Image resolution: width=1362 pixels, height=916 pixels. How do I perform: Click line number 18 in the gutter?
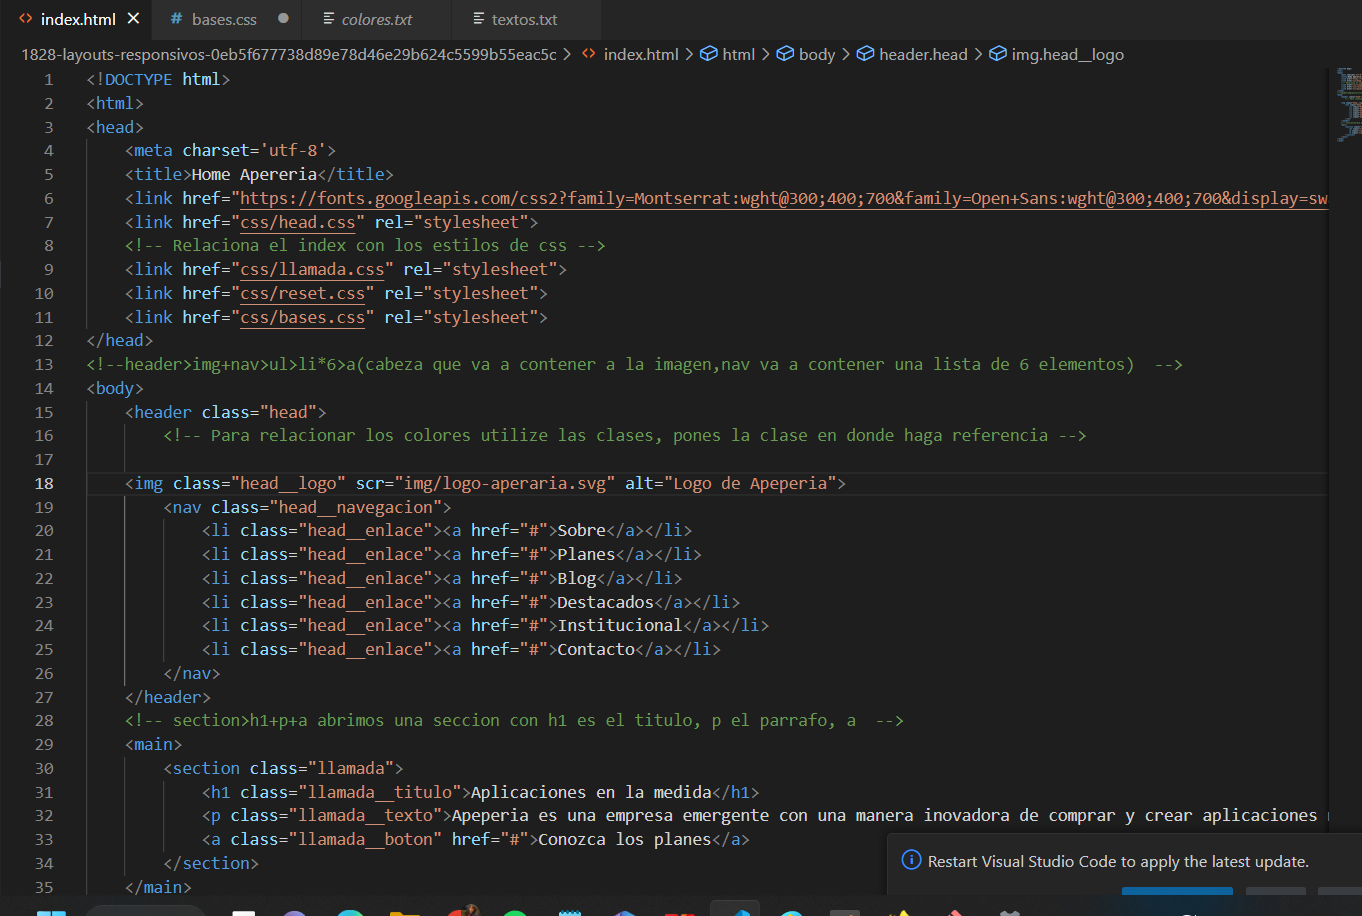44,483
